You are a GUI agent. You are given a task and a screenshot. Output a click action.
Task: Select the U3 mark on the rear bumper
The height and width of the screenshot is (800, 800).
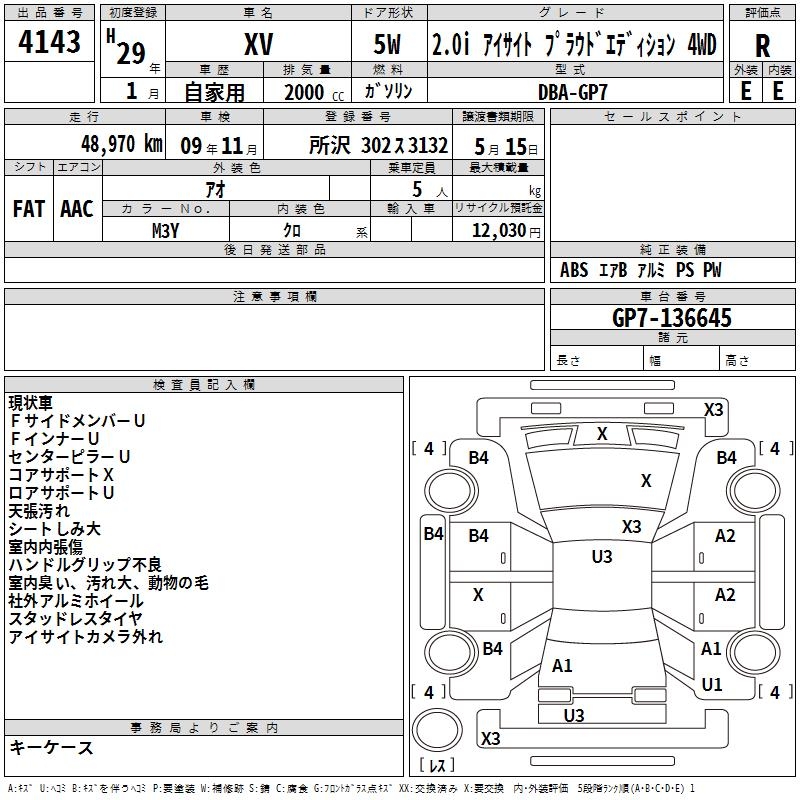574,715
